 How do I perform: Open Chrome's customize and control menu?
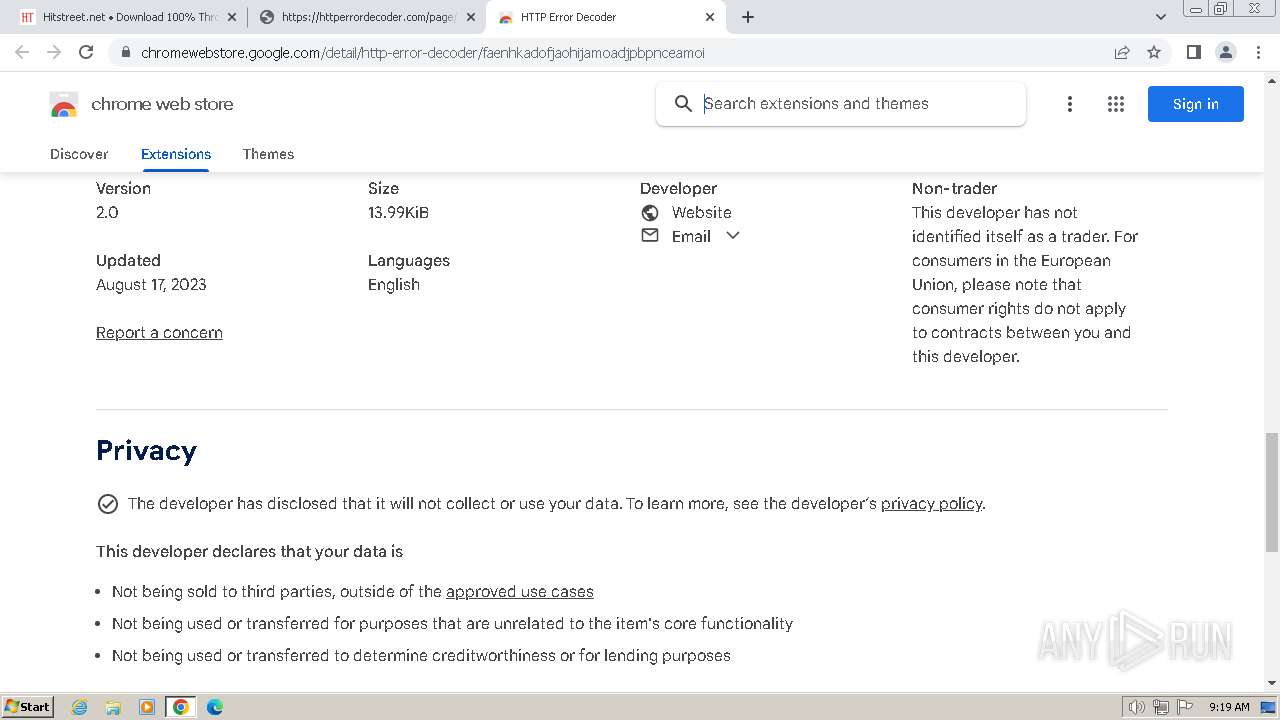1258,52
